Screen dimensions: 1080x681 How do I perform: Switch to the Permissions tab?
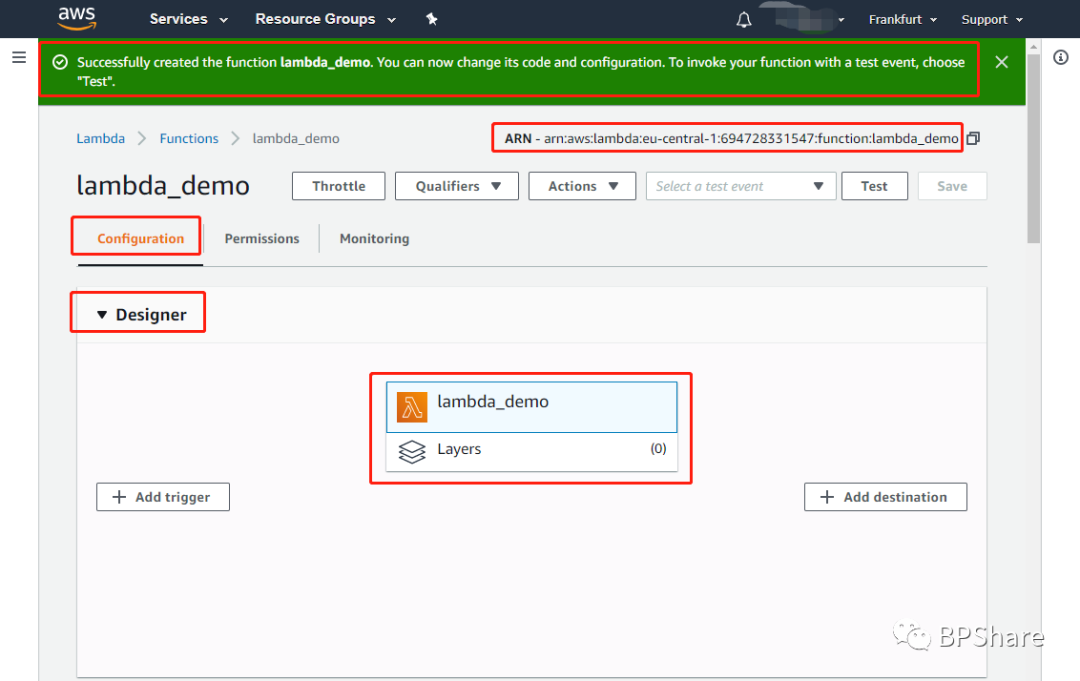coord(262,238)
